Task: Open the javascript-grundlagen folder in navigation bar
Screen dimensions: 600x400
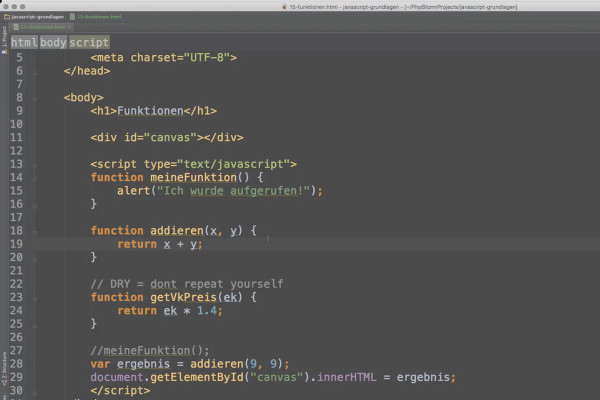Action: 34,17
